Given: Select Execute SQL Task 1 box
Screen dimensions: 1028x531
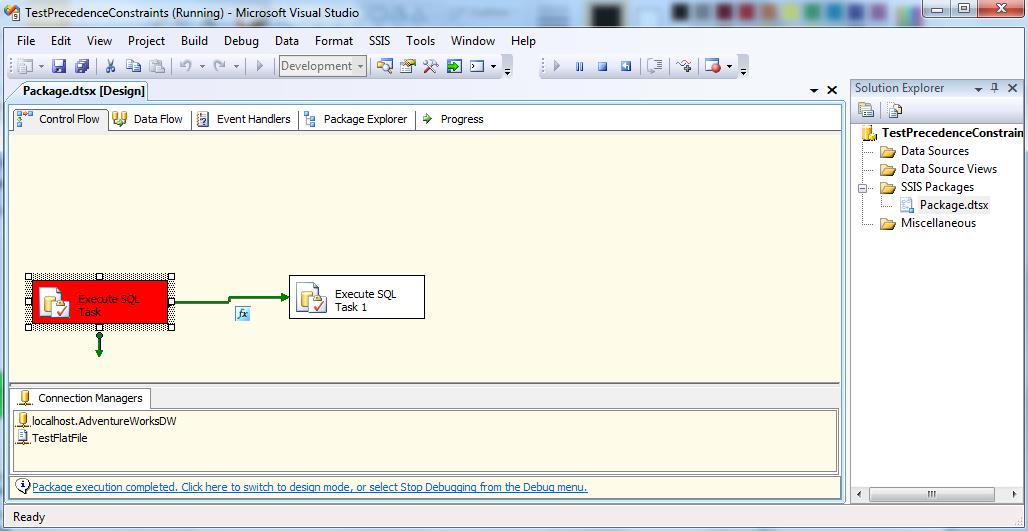Looking at the screenshot, I should point(357,298).
